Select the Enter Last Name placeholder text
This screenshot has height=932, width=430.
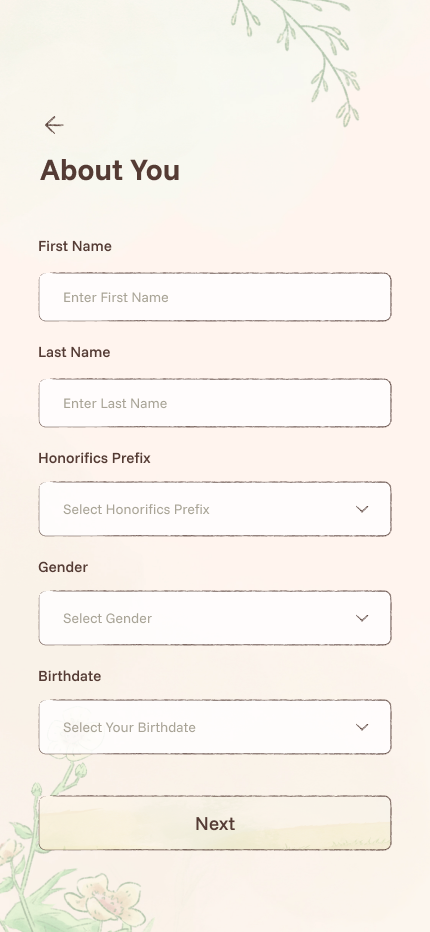tap(115, 403)
